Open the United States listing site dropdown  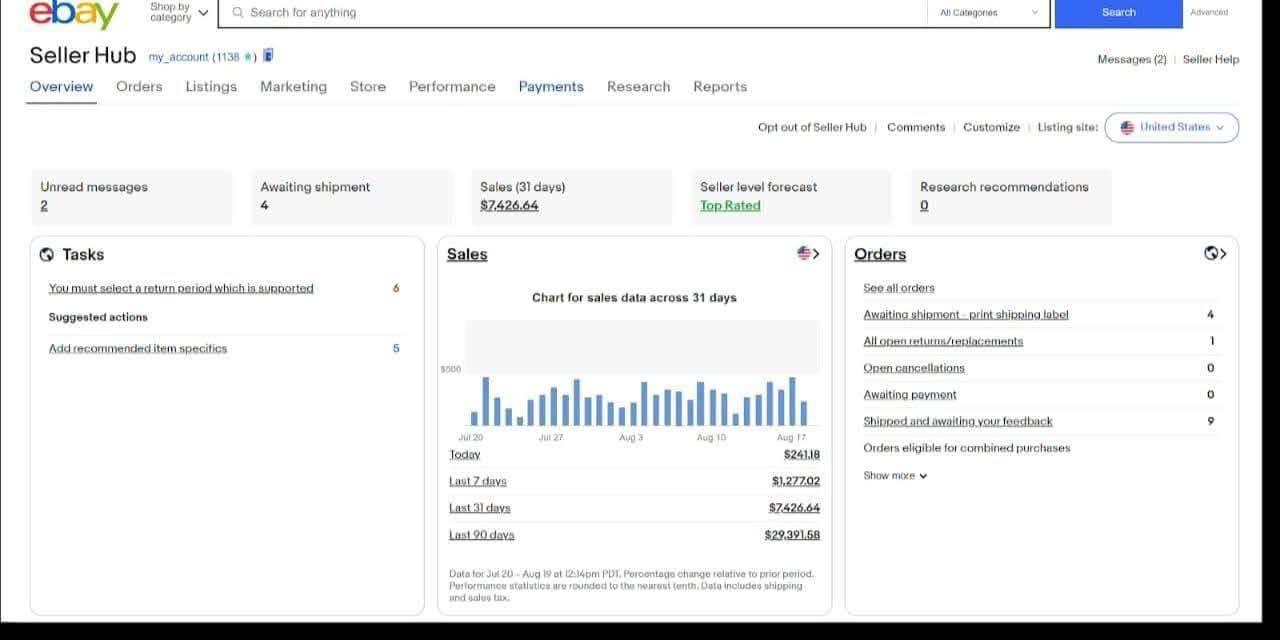coord(1172,128)
